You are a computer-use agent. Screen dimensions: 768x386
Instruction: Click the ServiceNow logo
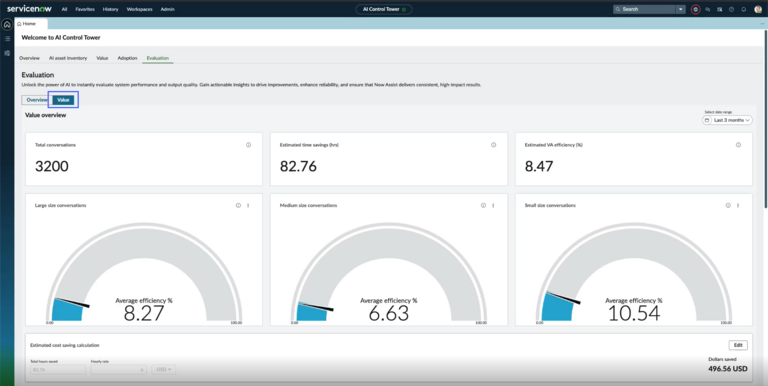point(29,9)
